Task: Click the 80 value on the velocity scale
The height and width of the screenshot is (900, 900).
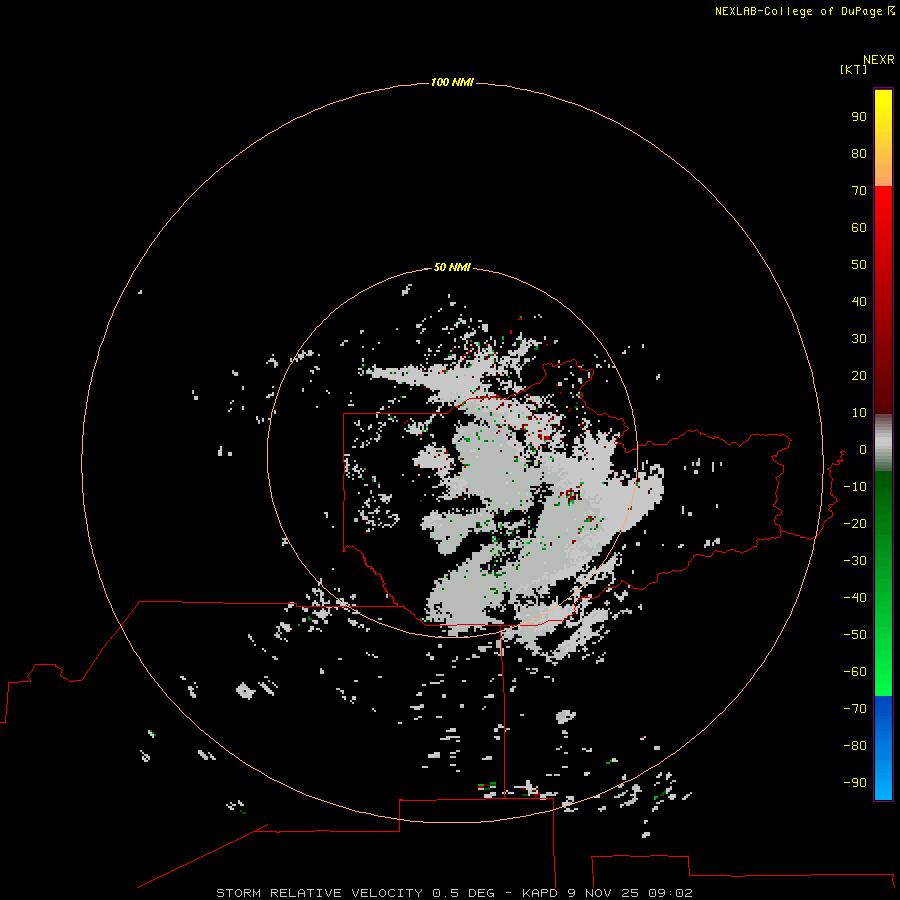Action: click(x=859, y=153)
